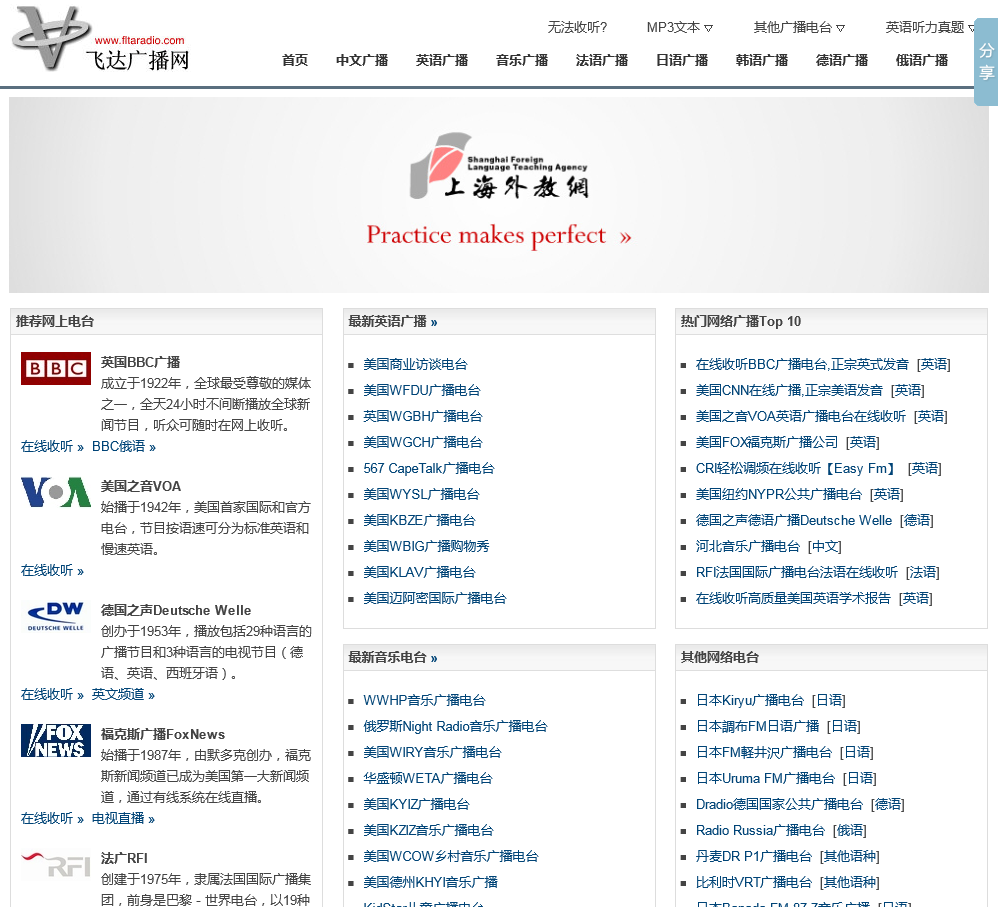Open 美国纽约NYPR公共广播电台
This screenshot has width=998, height=907.
point(778,495)
